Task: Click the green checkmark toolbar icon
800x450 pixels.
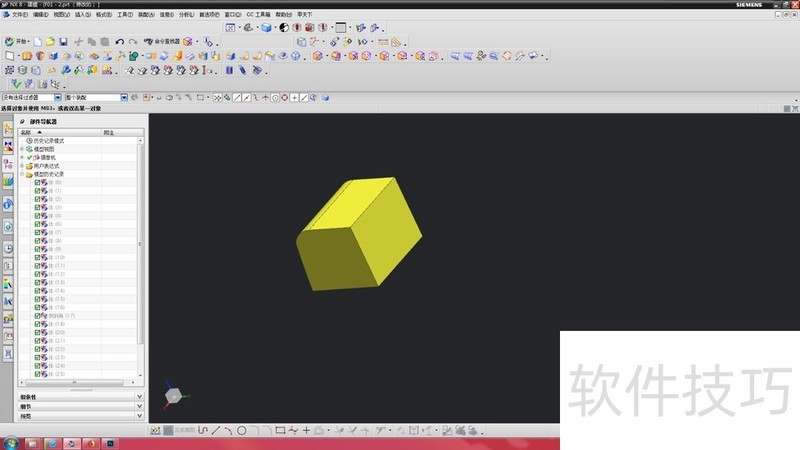Action: coord(16,84)
